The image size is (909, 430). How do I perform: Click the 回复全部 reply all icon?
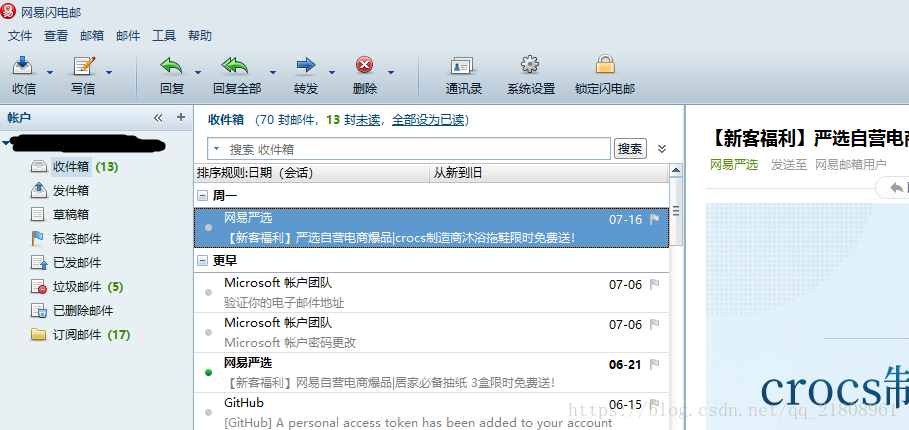point(235,65)
